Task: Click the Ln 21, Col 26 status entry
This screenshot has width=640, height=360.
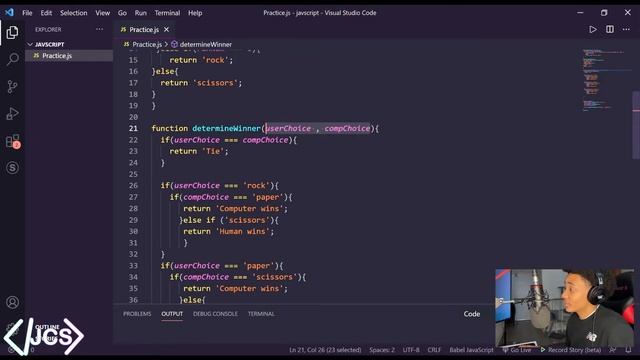Action: point(325,350)
